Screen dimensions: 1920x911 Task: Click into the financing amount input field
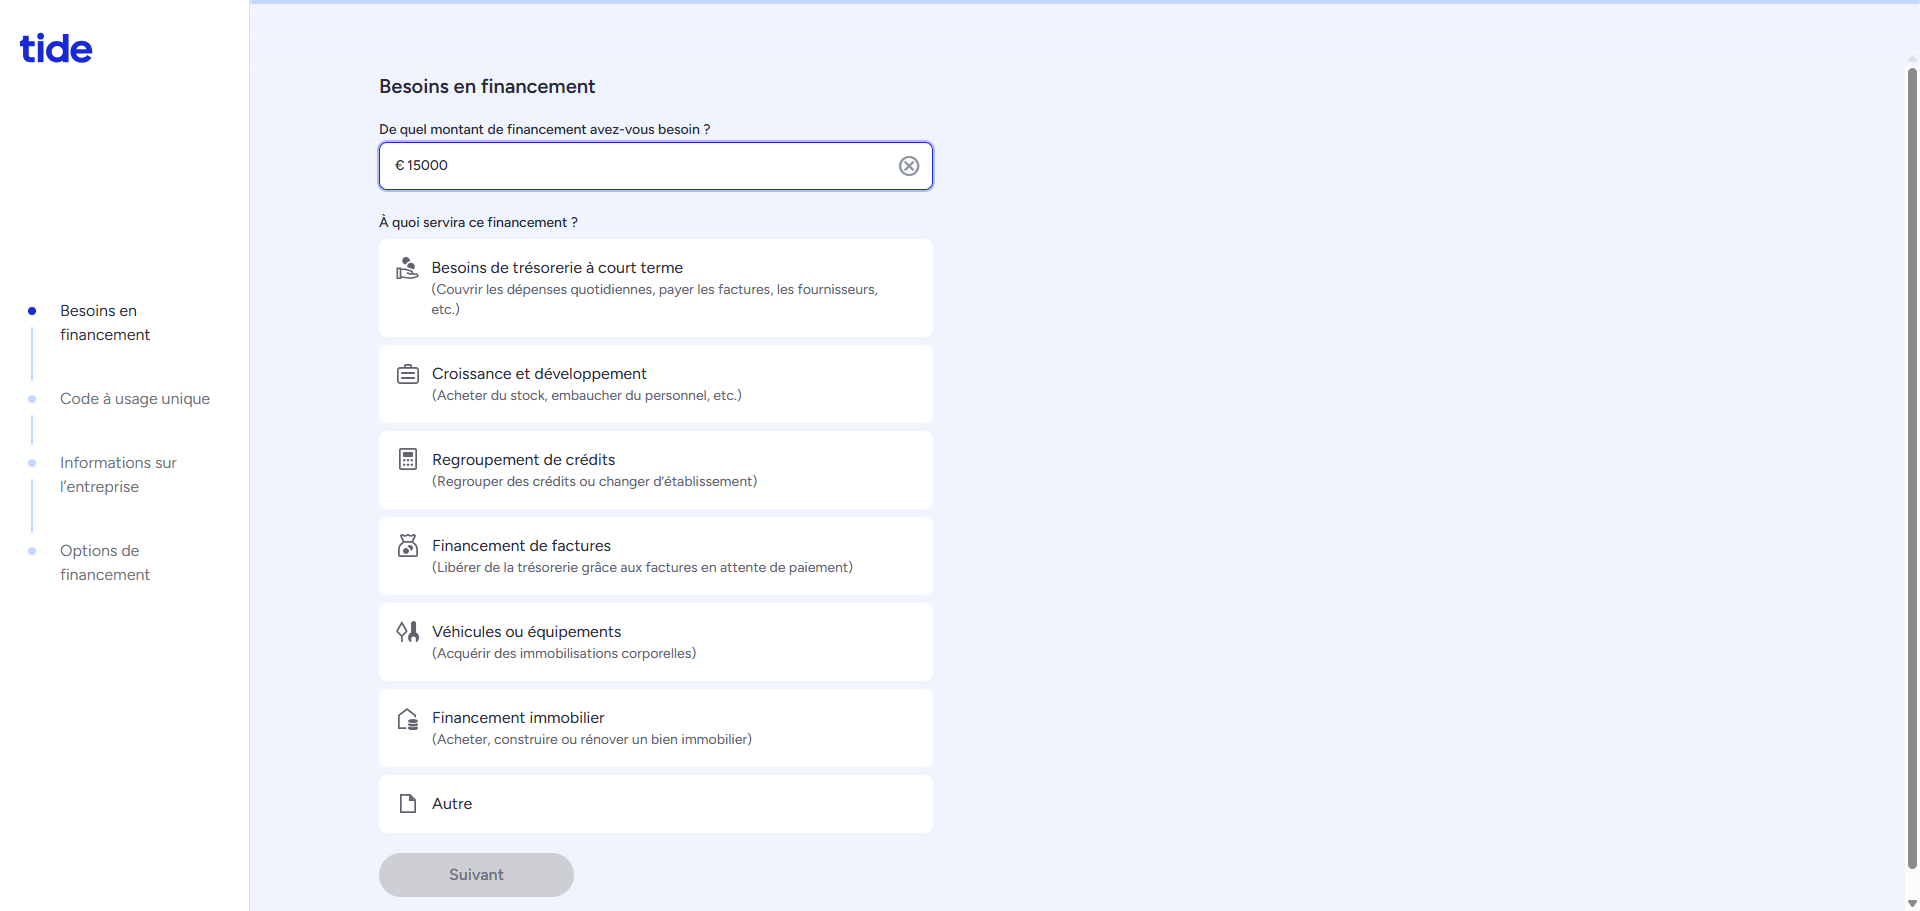click(x=640, y=166)
